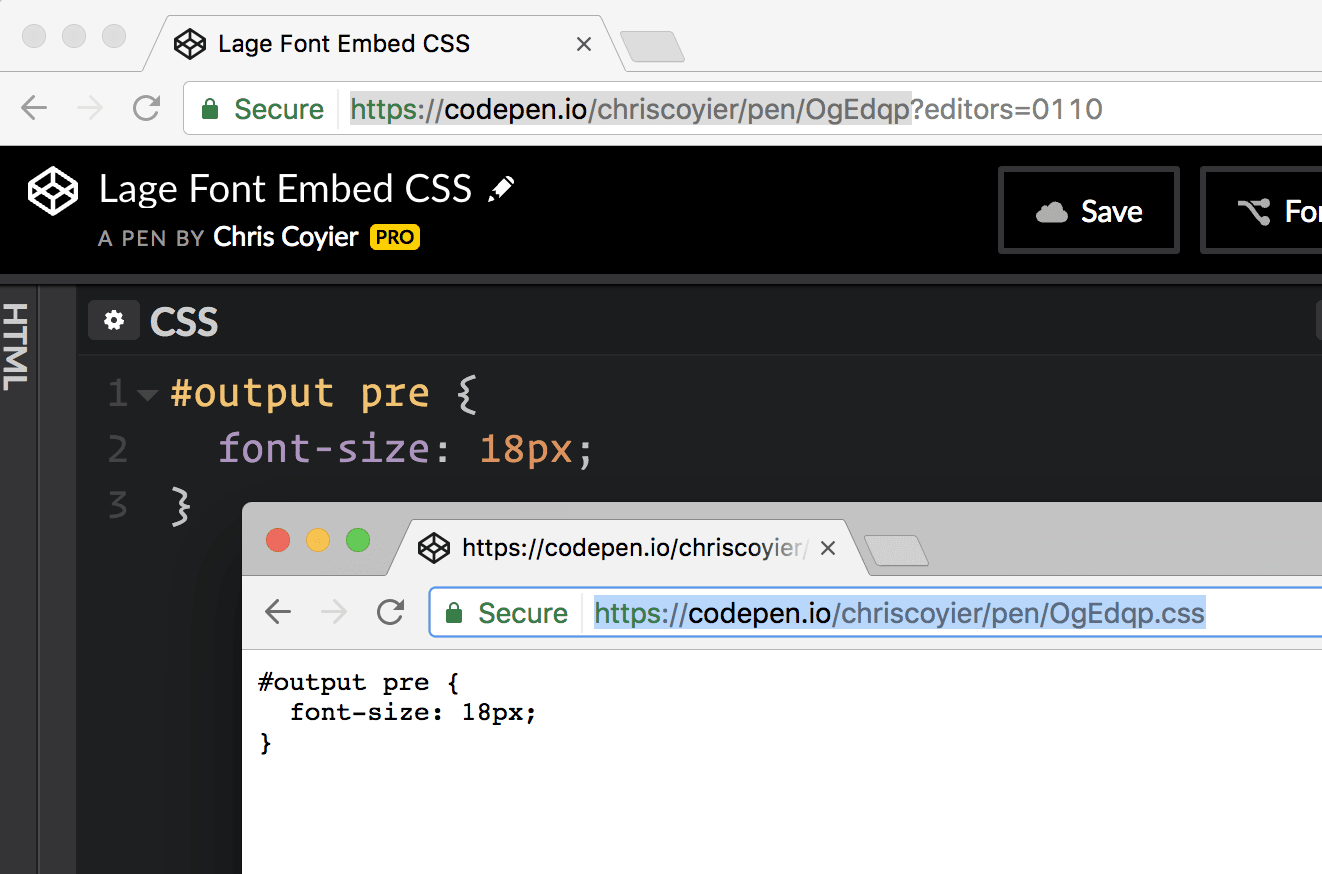The height and width of the screenshot is (874, 1322).
Task: Go forward in the front browser window
Action: pos(334,612)
